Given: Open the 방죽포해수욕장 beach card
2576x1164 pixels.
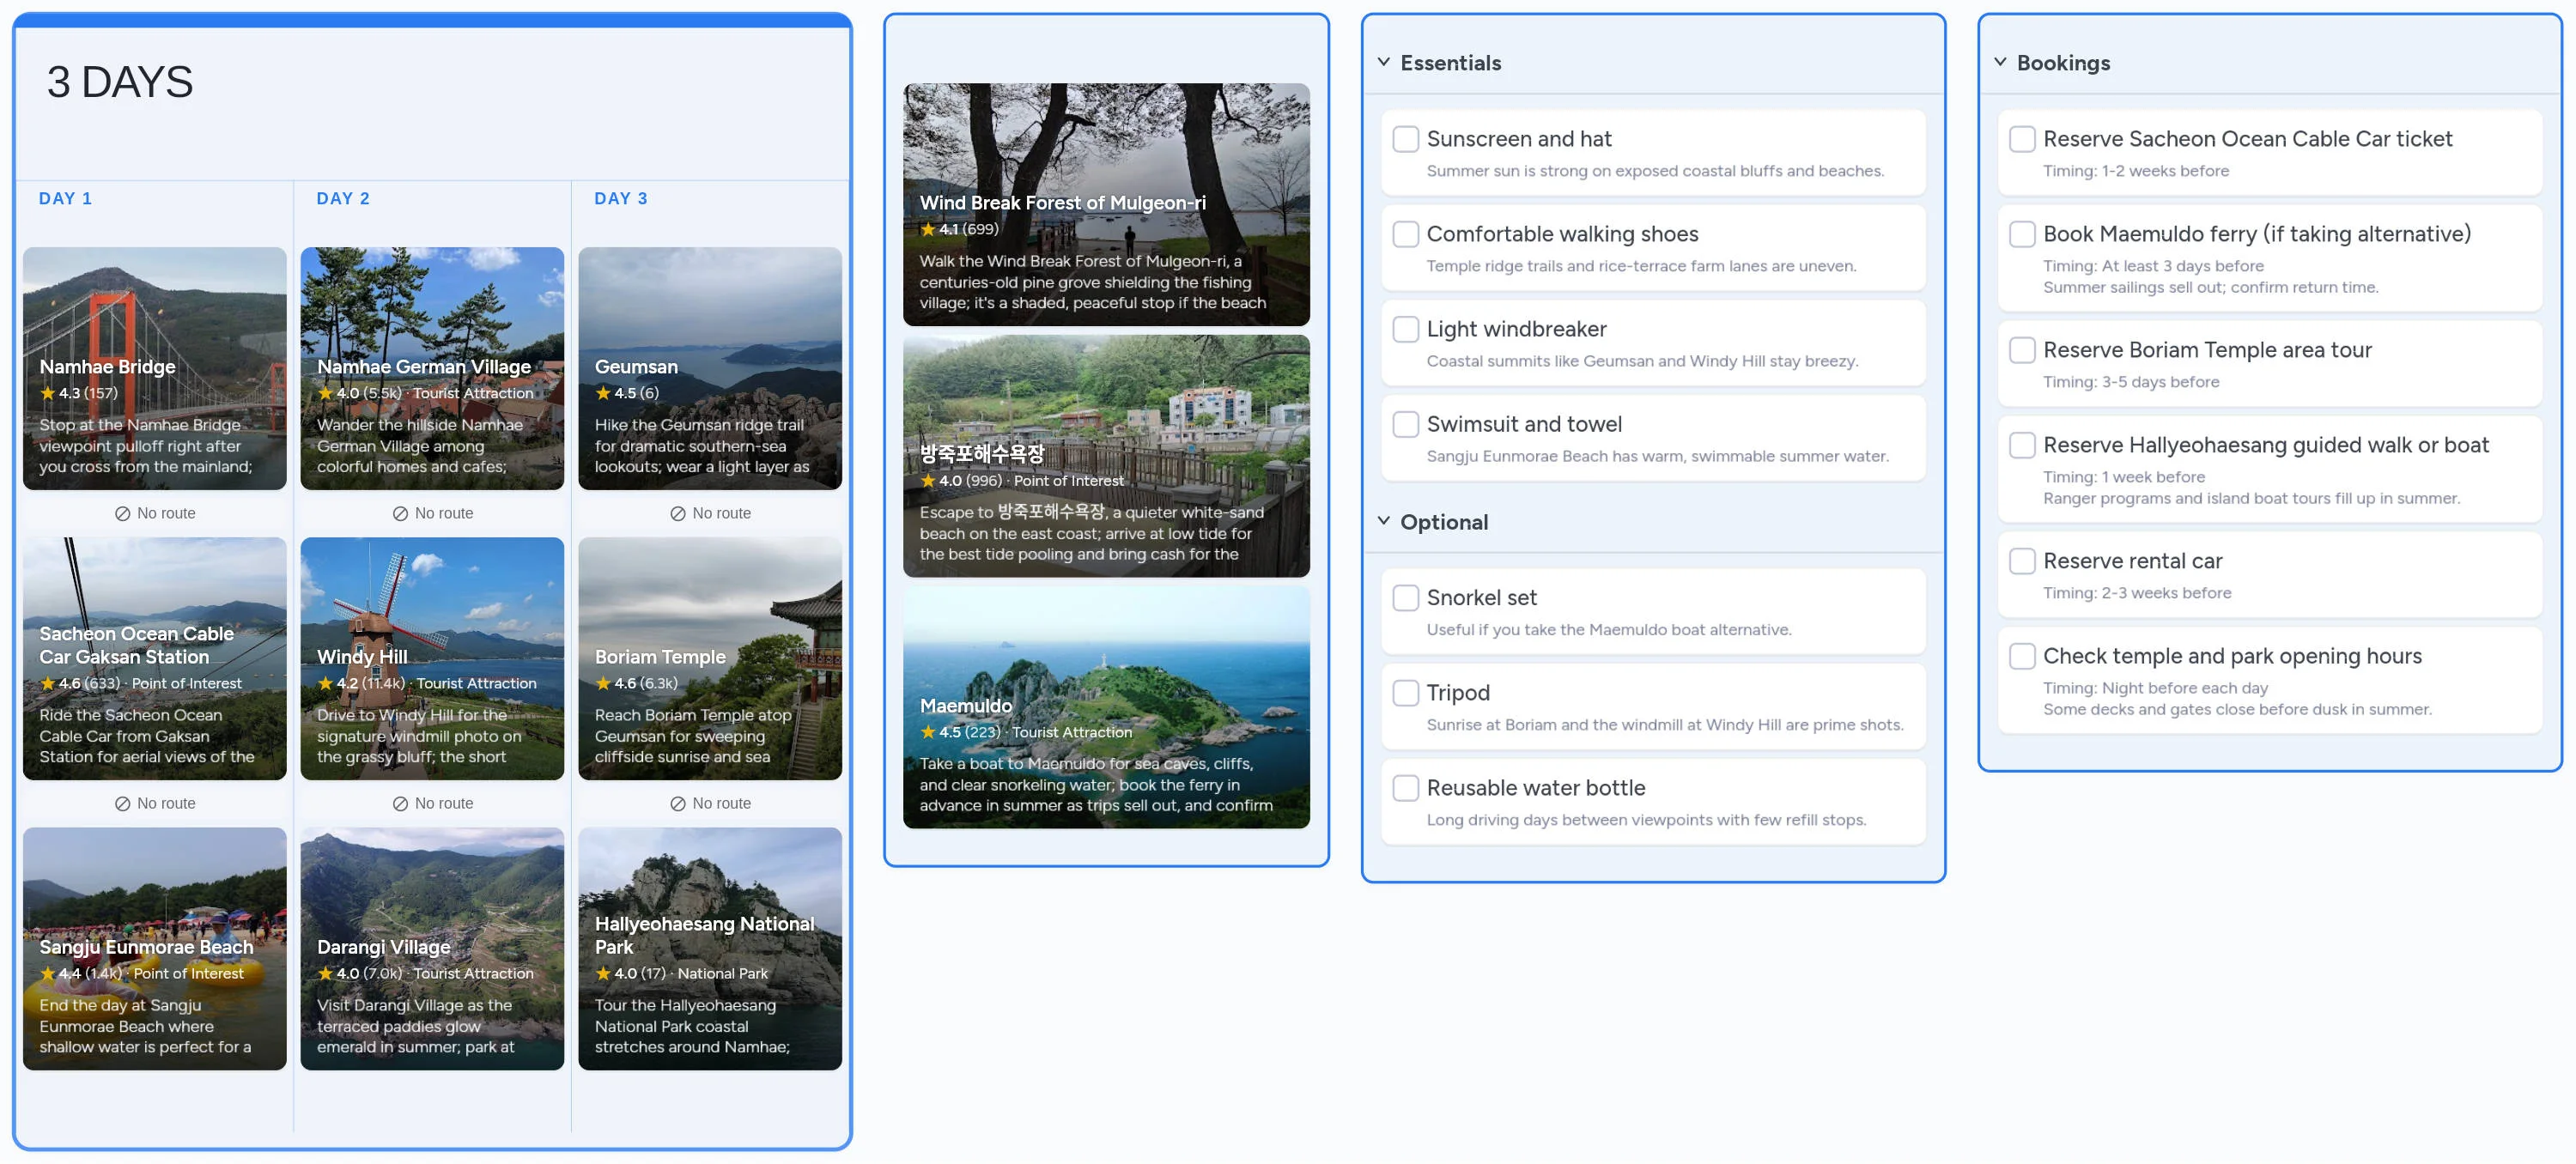Looking at the screenshot, I should [1106, 456].
